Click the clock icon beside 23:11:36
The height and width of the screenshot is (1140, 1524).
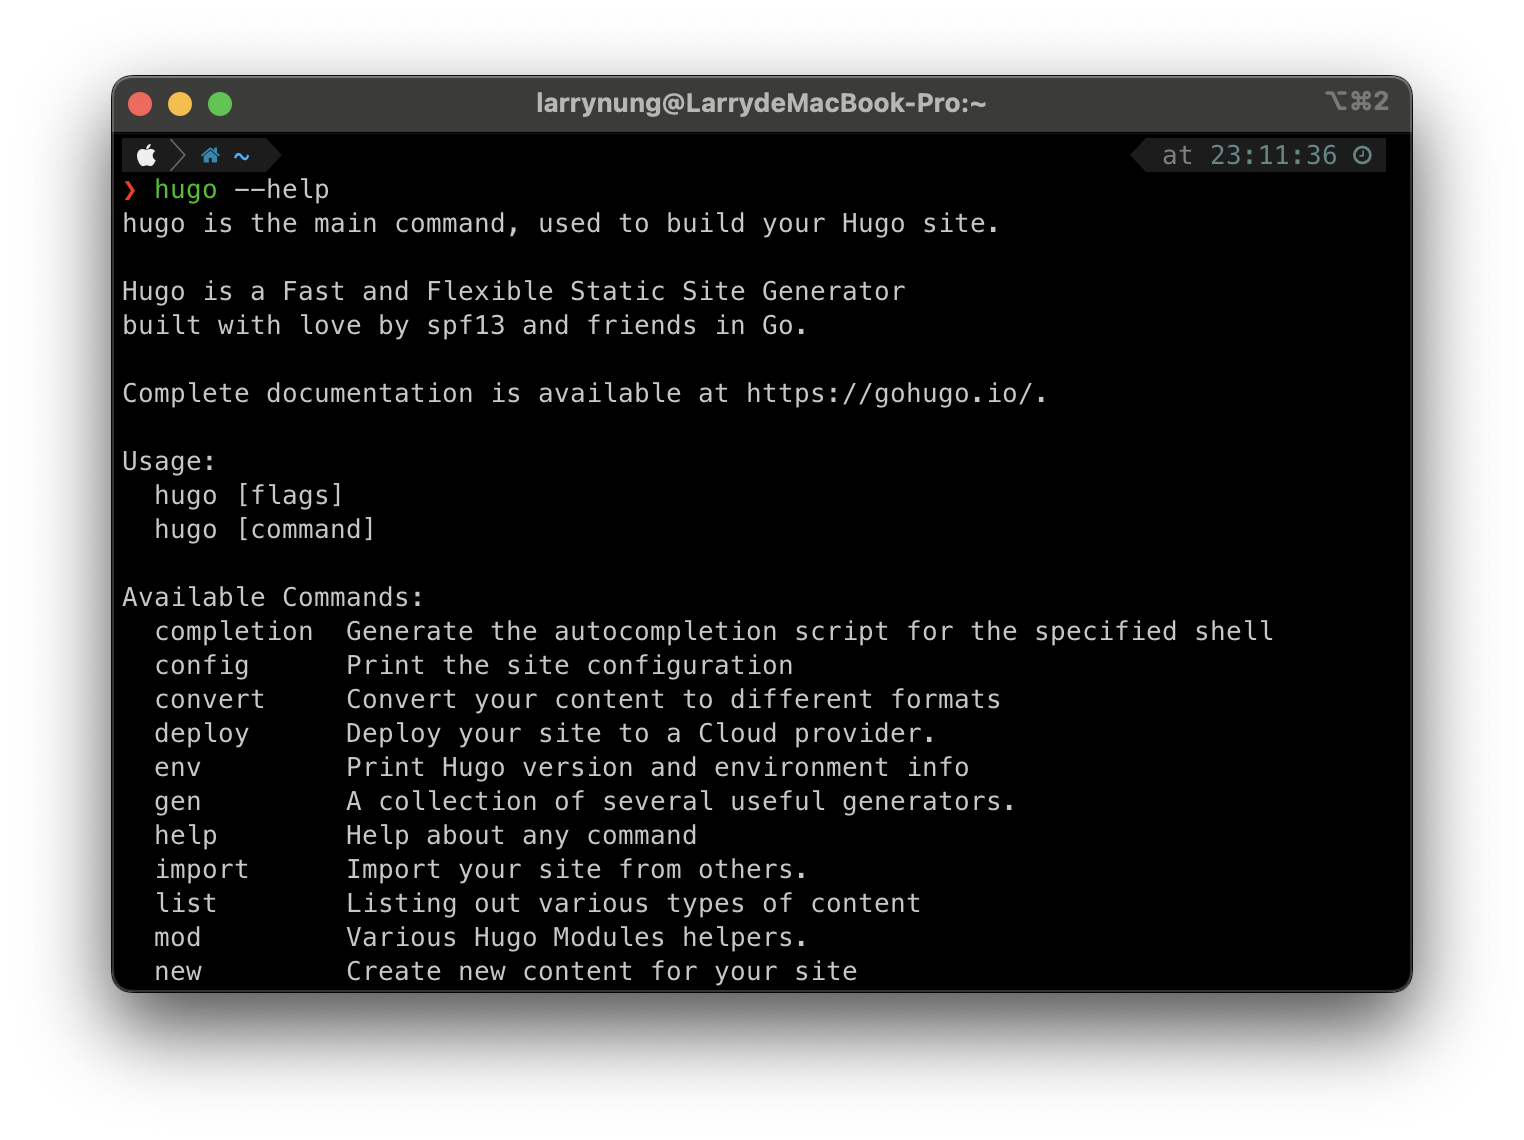click(x=1362, y=155)
